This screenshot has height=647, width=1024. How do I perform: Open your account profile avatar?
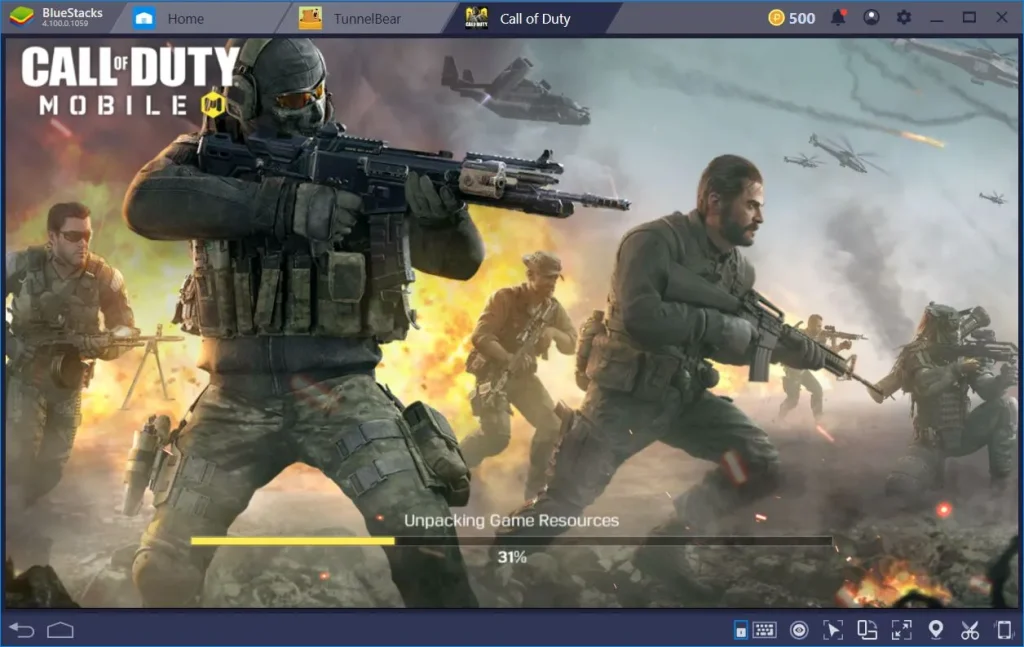(871, 17)
